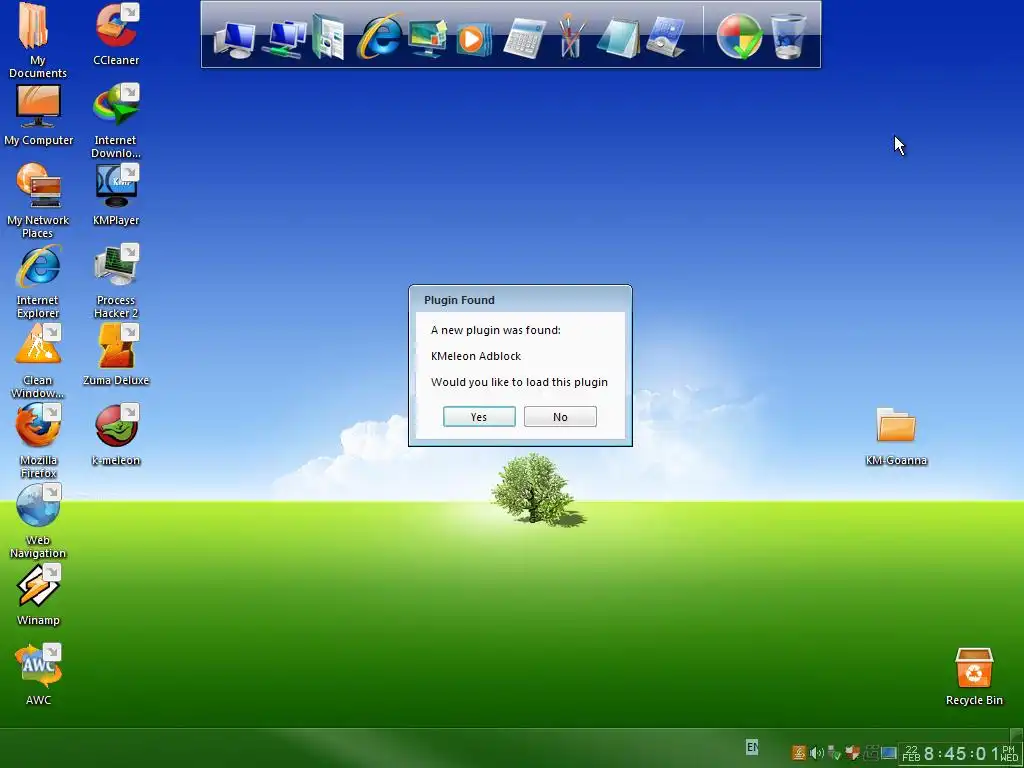The width and height of the screenshot is (1024, 768).
Task: Click the taskbar clock showing 8:45:01
Action: point(960,754)
